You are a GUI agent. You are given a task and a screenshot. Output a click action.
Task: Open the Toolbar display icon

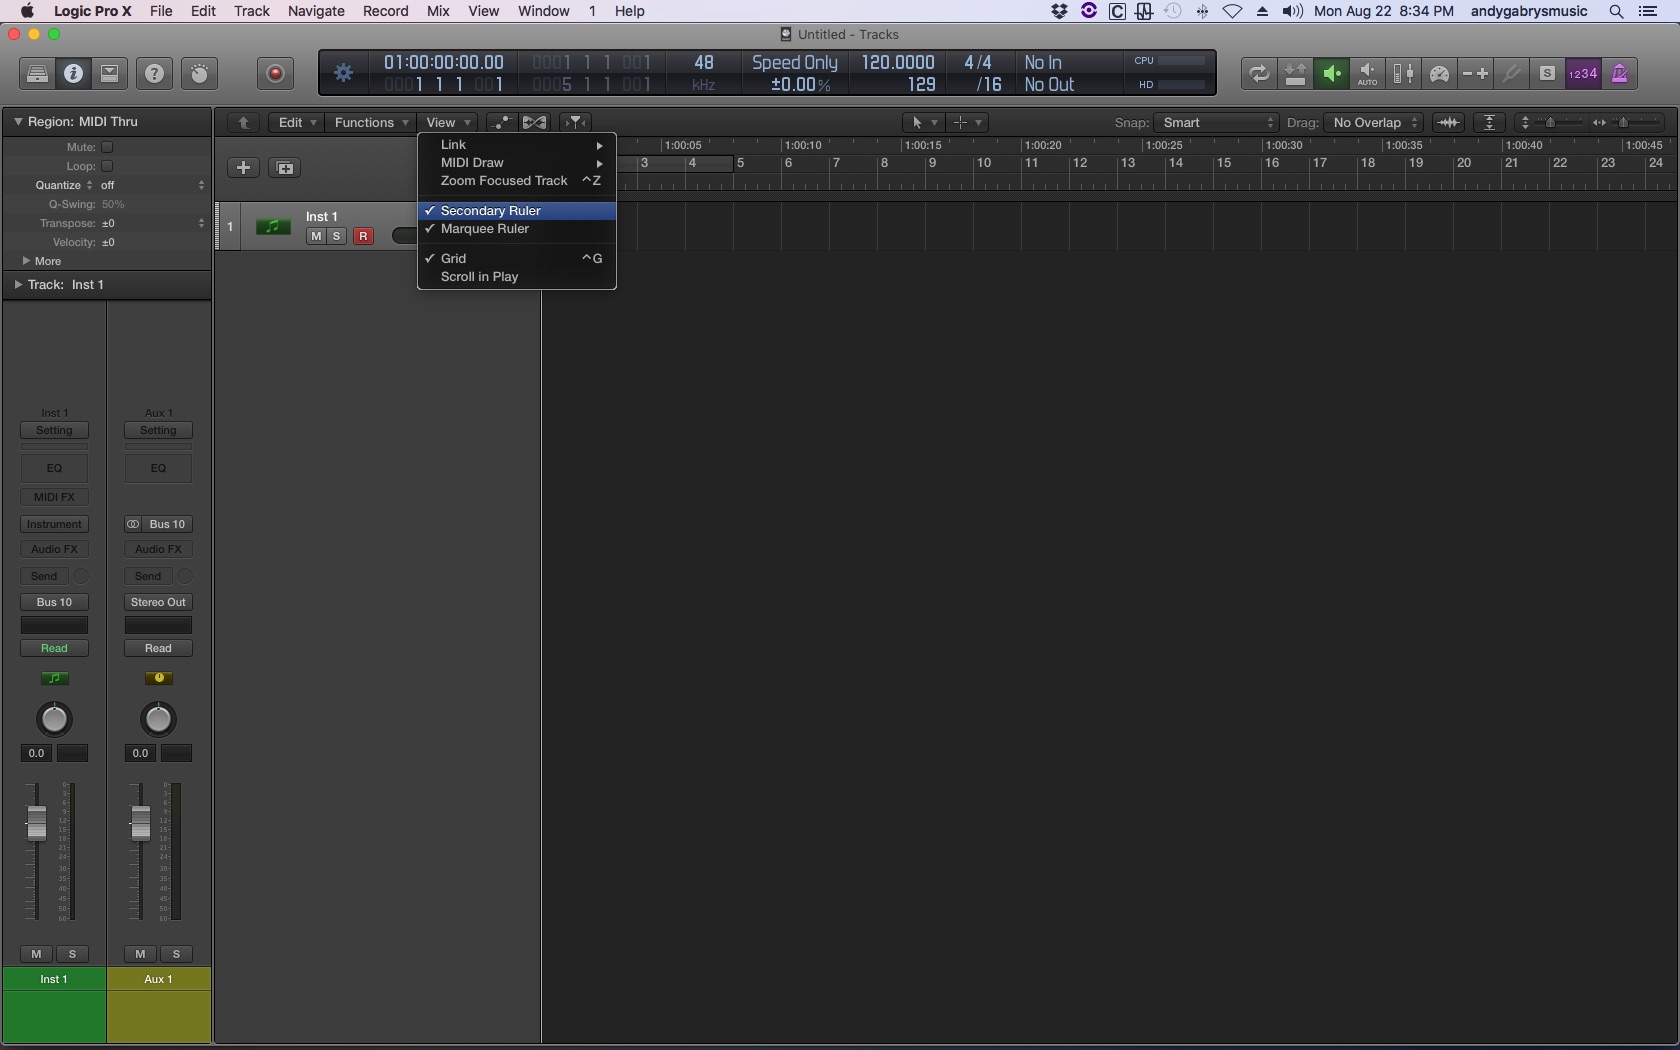(x=110, y=73)
